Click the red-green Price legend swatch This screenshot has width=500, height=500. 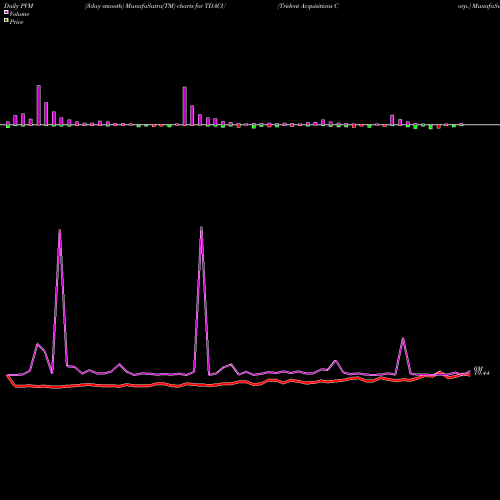(x=6, y=21)
